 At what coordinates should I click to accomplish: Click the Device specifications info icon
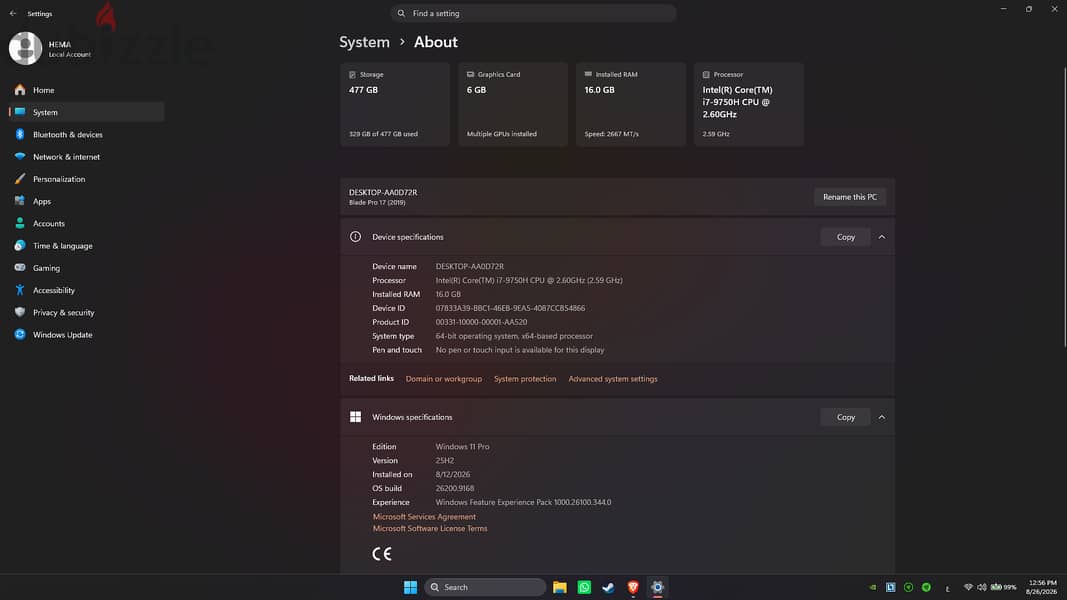coord(355,237)
